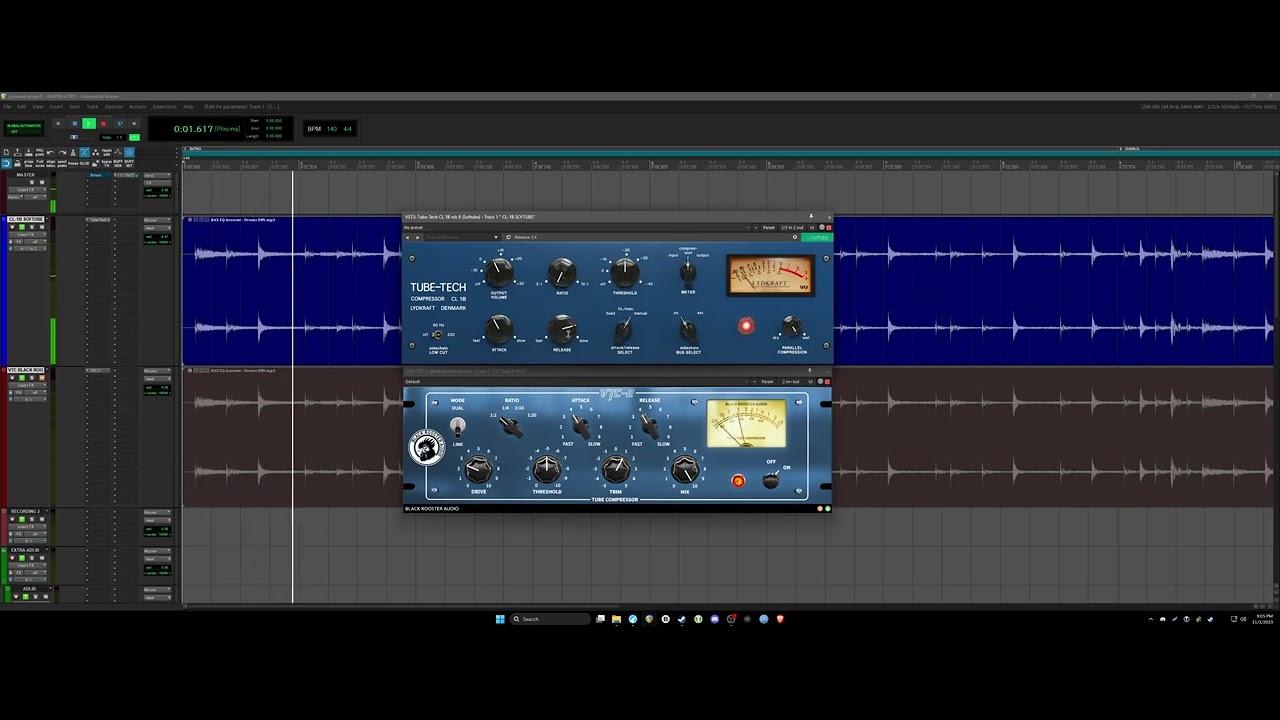
Task: Click the freeze toolbar button
Action: (x=73, y=164)
